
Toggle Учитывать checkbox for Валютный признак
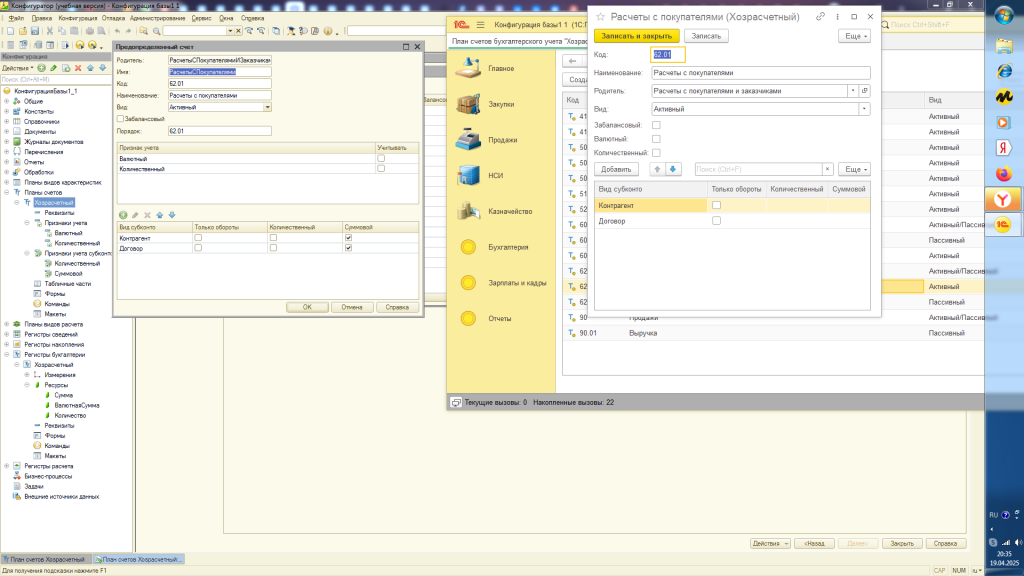click(381, 158)
